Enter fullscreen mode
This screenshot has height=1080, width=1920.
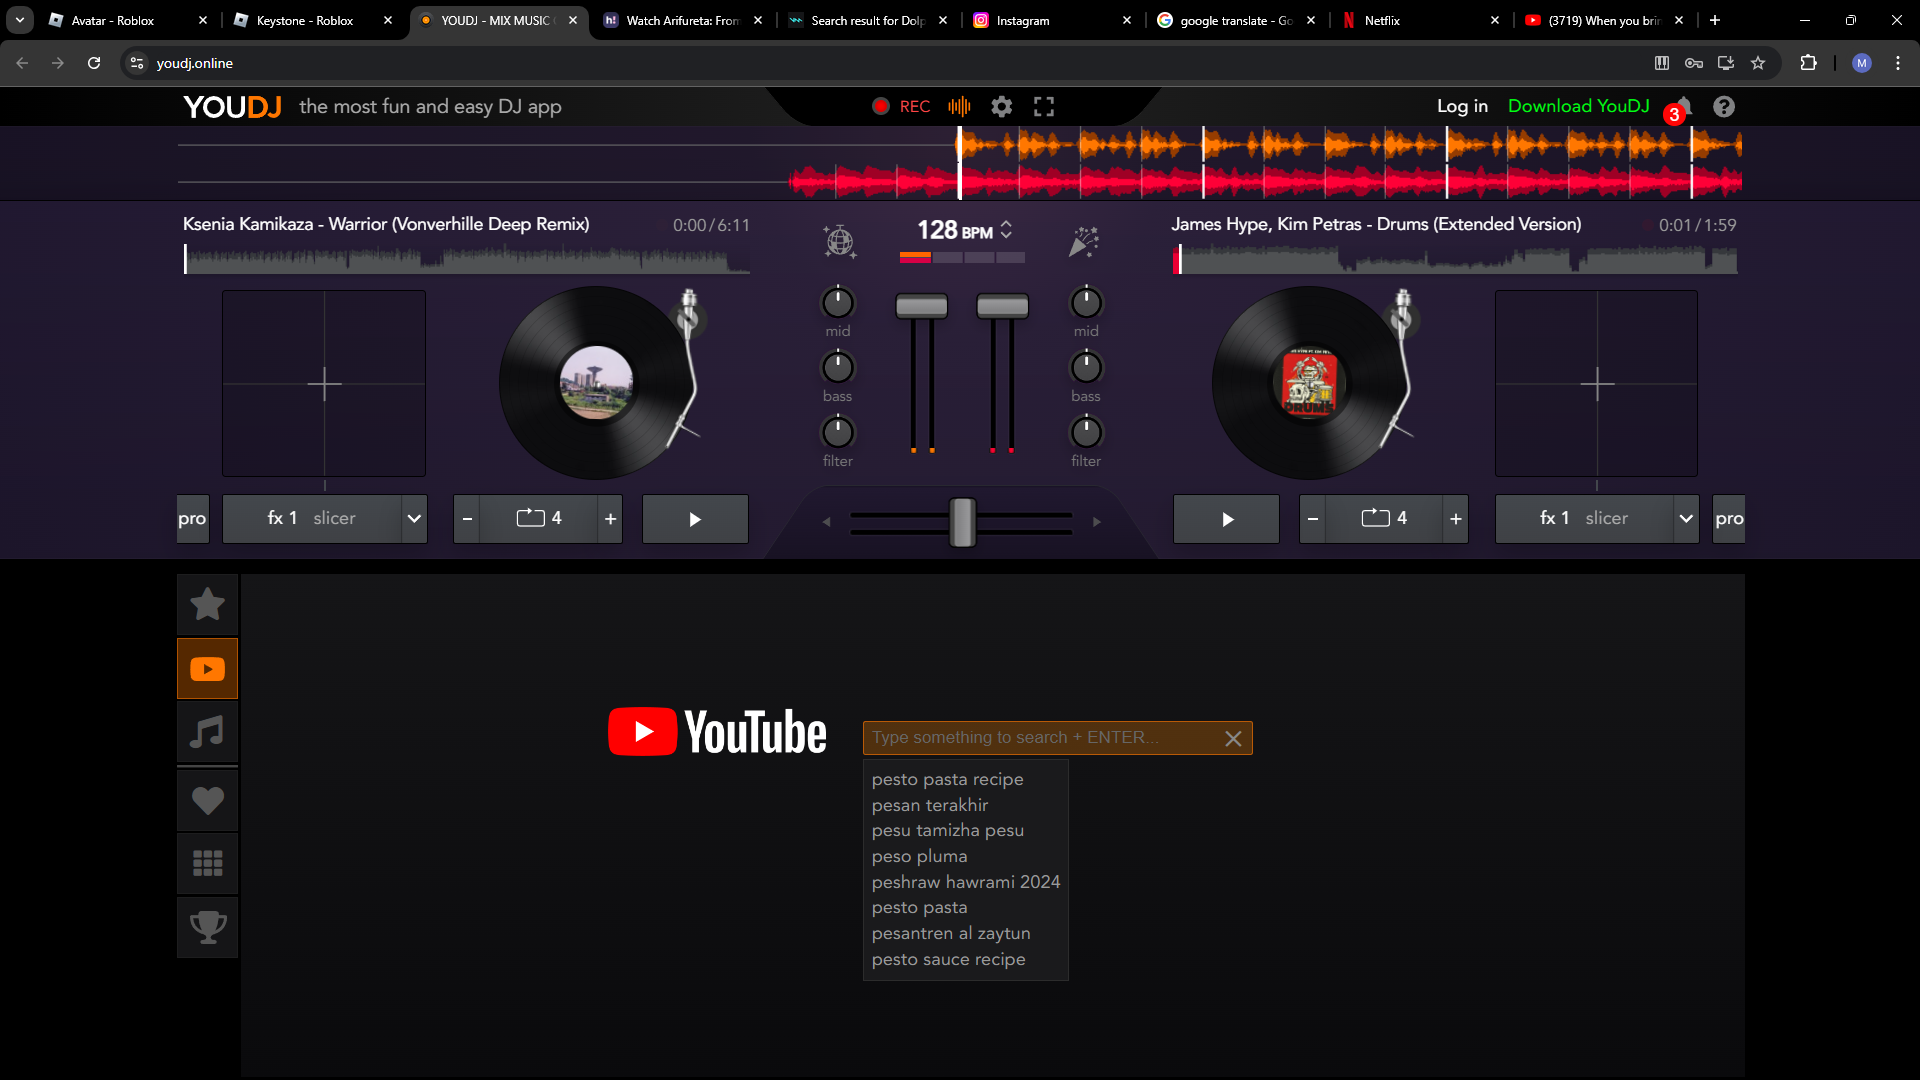click(x=1044, y=107)
